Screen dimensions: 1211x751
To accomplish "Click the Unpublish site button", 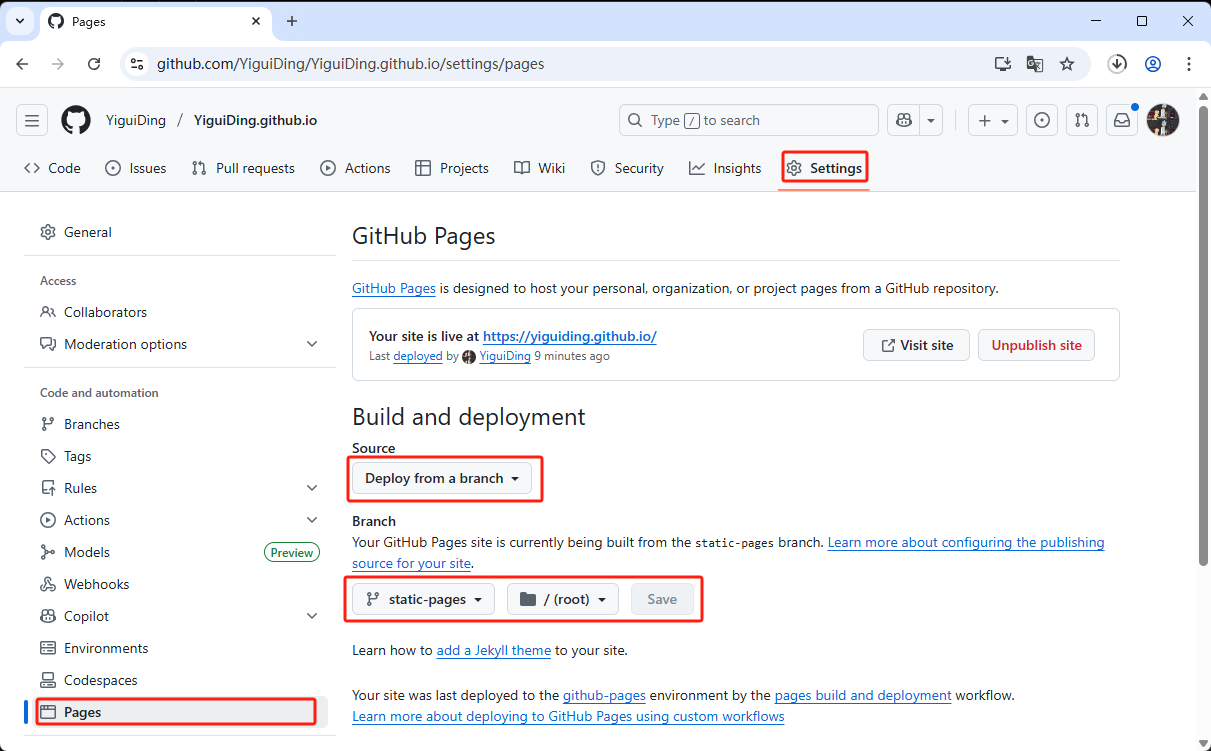I will tap(1036, 345).
